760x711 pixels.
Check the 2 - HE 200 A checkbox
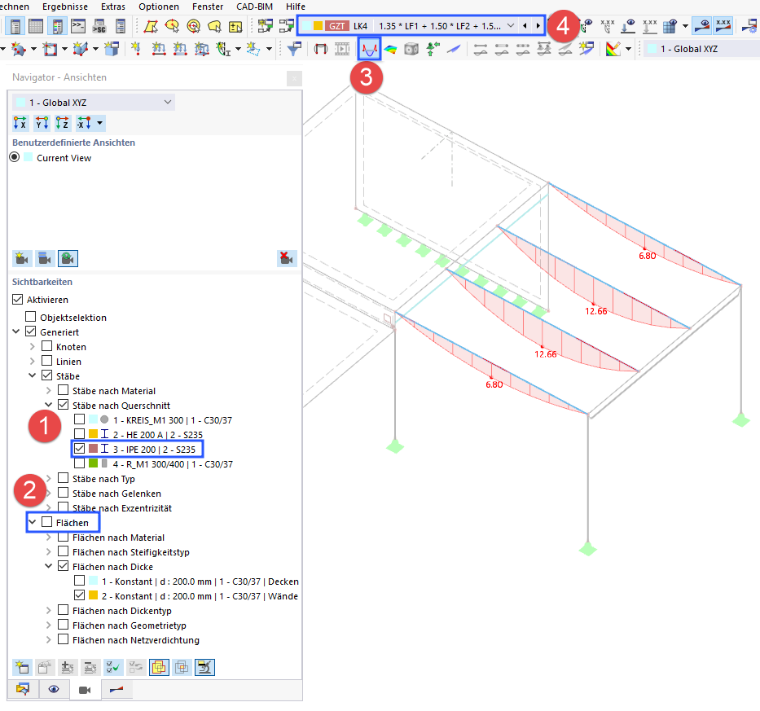79,434
